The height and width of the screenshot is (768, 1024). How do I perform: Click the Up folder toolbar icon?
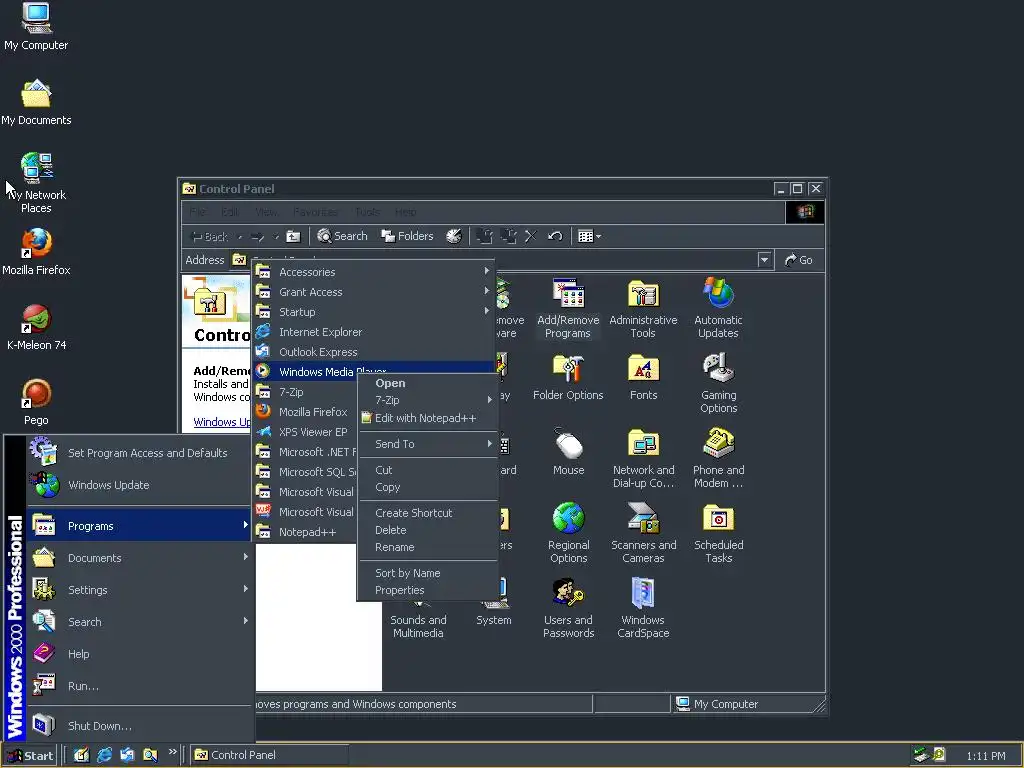pyautogui.click(x=293, y=236)
